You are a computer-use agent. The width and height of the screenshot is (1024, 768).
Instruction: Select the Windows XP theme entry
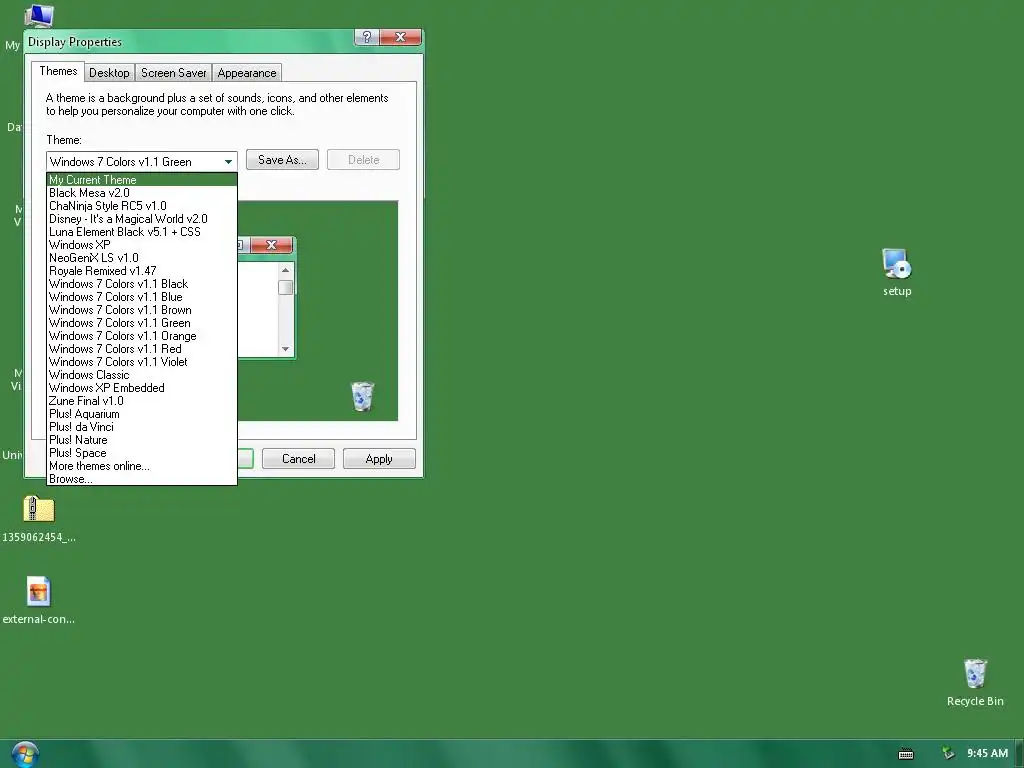click(142, 245)
